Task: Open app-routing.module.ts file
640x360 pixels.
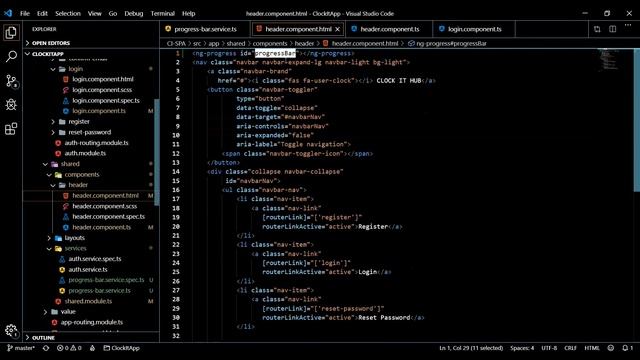Action: [x=91, y=322]
